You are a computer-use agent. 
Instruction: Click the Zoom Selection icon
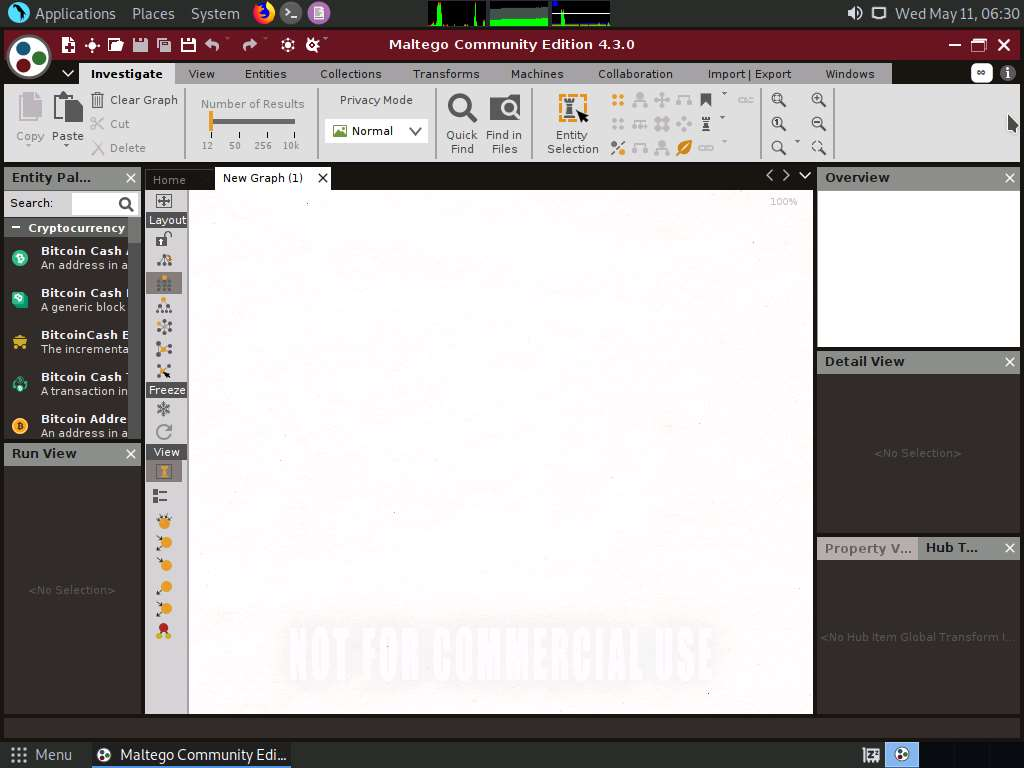point(818,148)
